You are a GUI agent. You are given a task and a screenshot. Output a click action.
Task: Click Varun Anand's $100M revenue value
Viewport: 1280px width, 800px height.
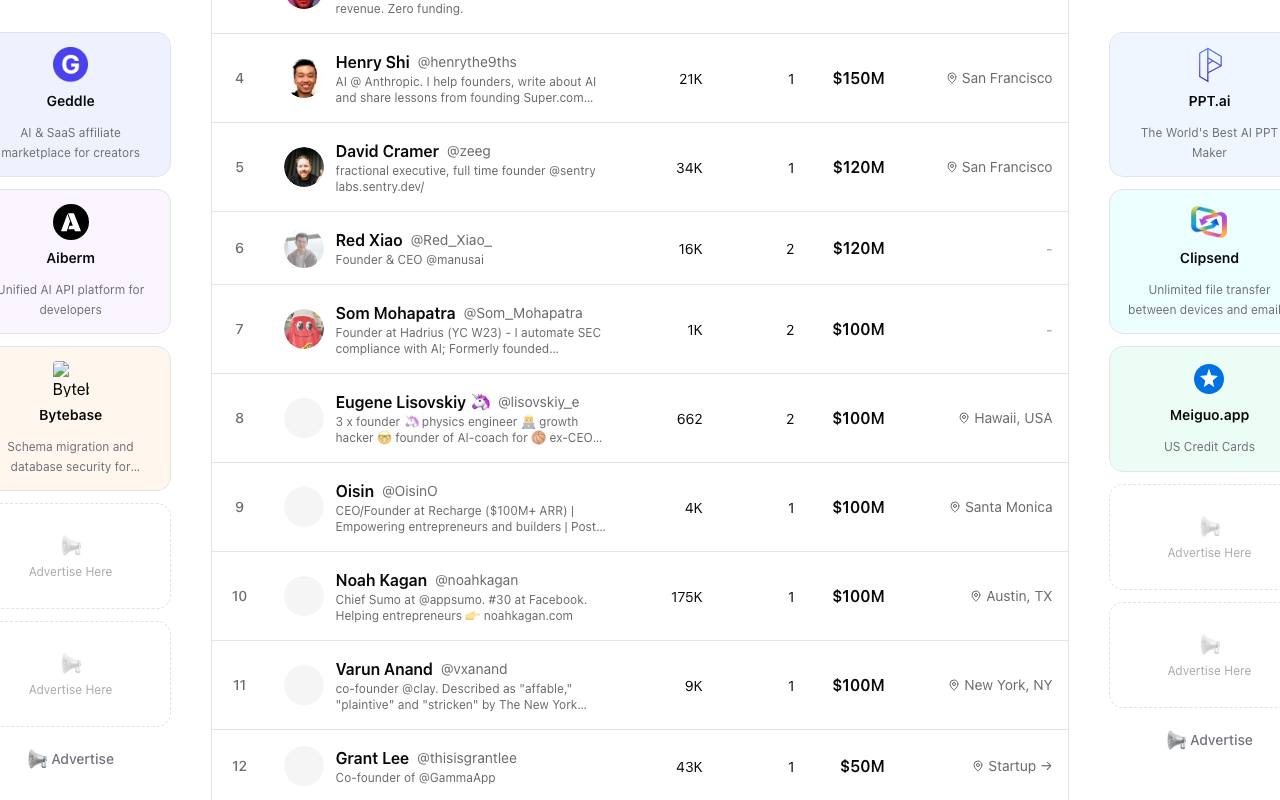click(858, 685)
